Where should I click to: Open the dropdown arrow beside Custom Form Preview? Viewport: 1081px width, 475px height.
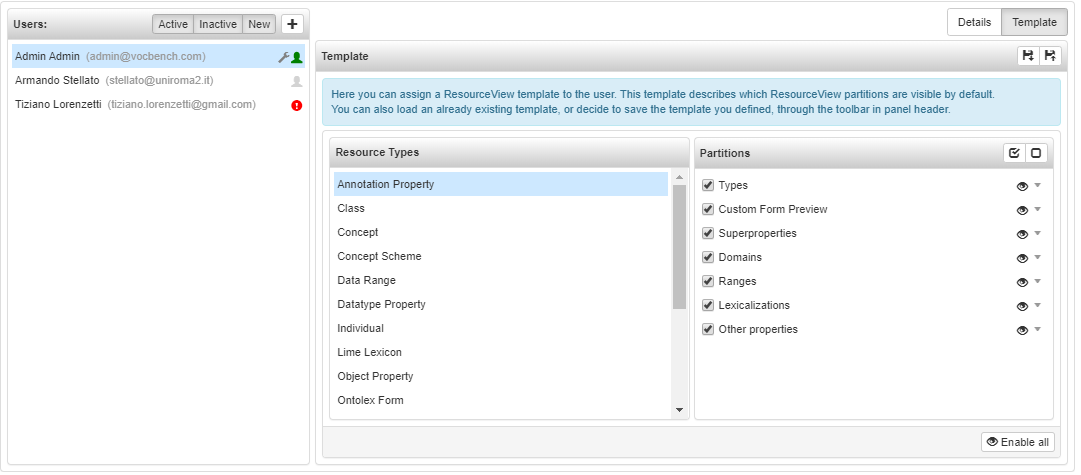coord(1038,209)
